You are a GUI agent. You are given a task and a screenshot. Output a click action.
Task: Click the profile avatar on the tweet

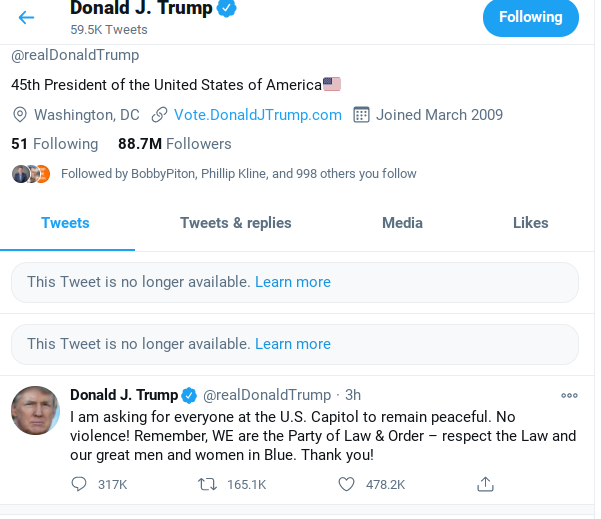coord(36,411)
